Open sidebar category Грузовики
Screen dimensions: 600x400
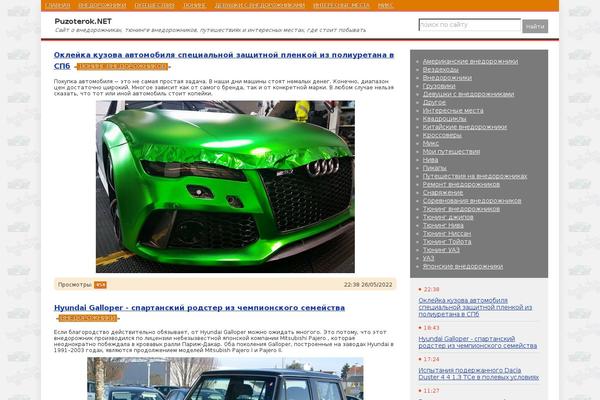(439, 86)
